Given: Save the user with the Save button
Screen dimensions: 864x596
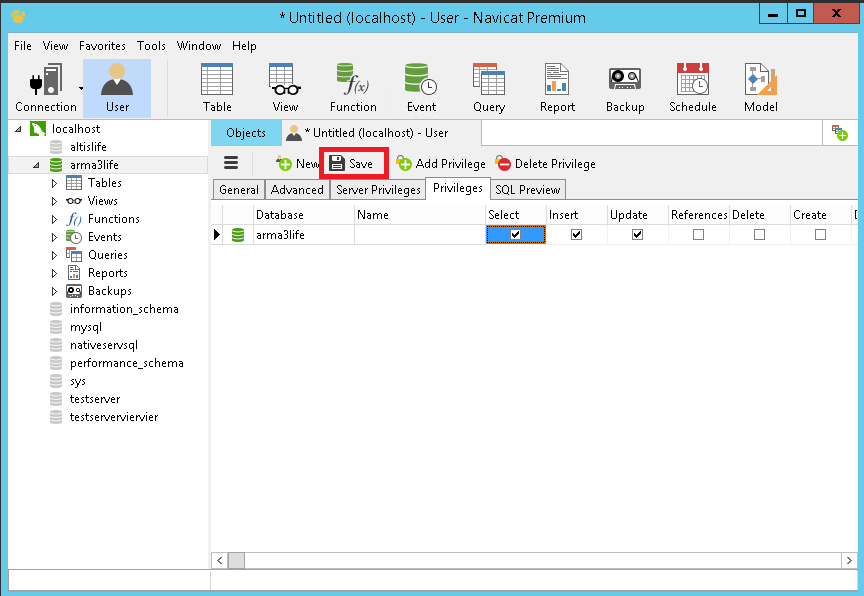Looking at the screenshot, I should 354,164.
